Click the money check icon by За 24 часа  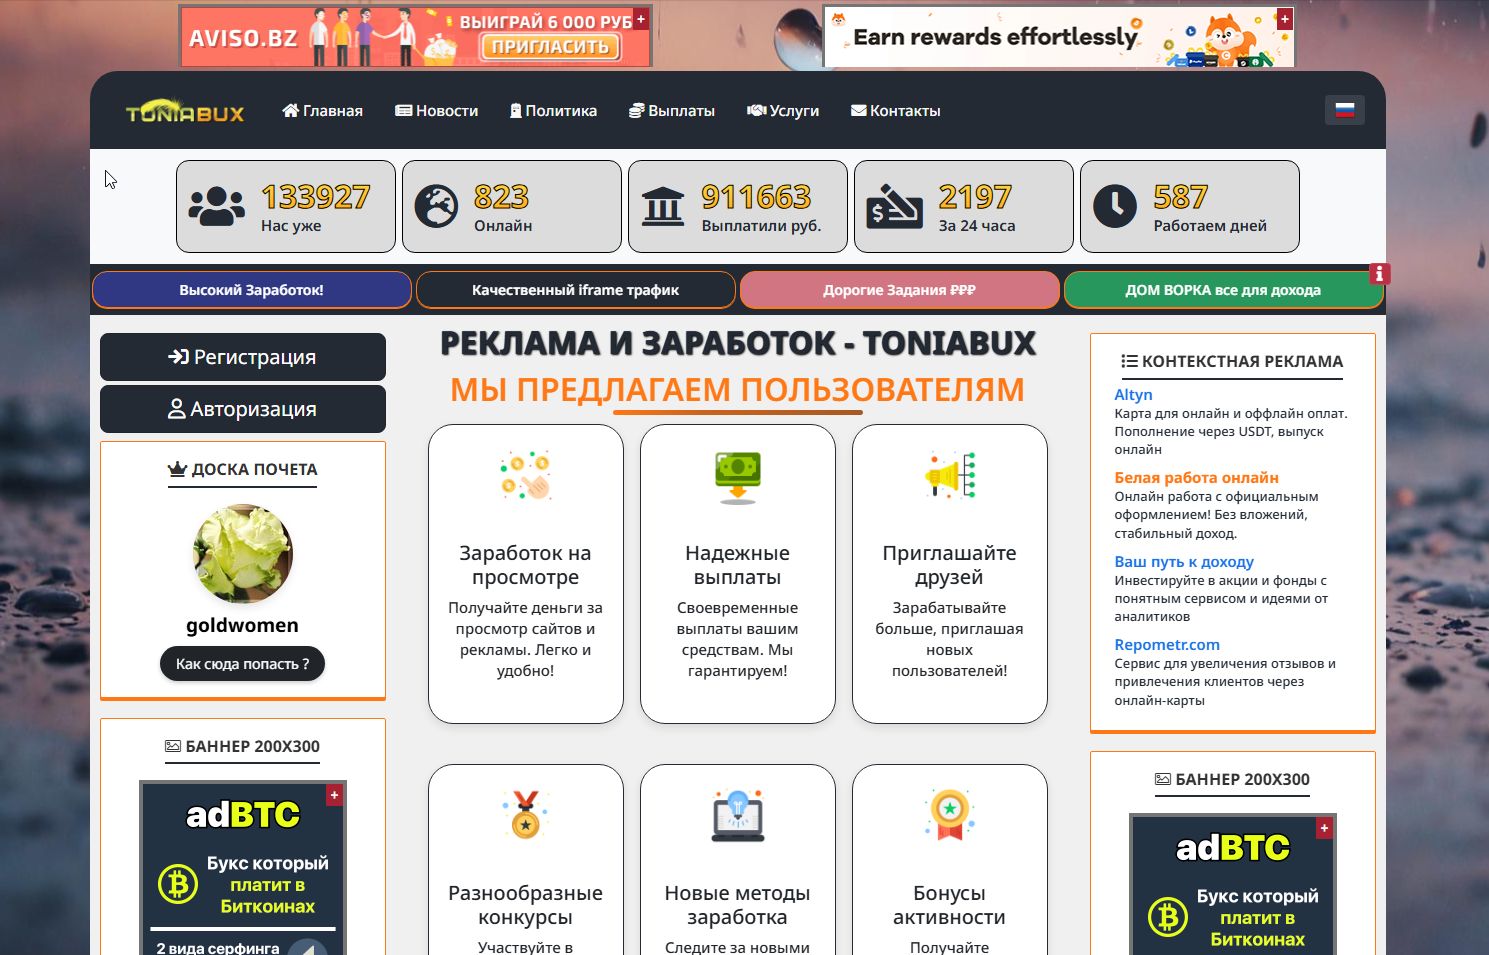[x=894, y=207]
